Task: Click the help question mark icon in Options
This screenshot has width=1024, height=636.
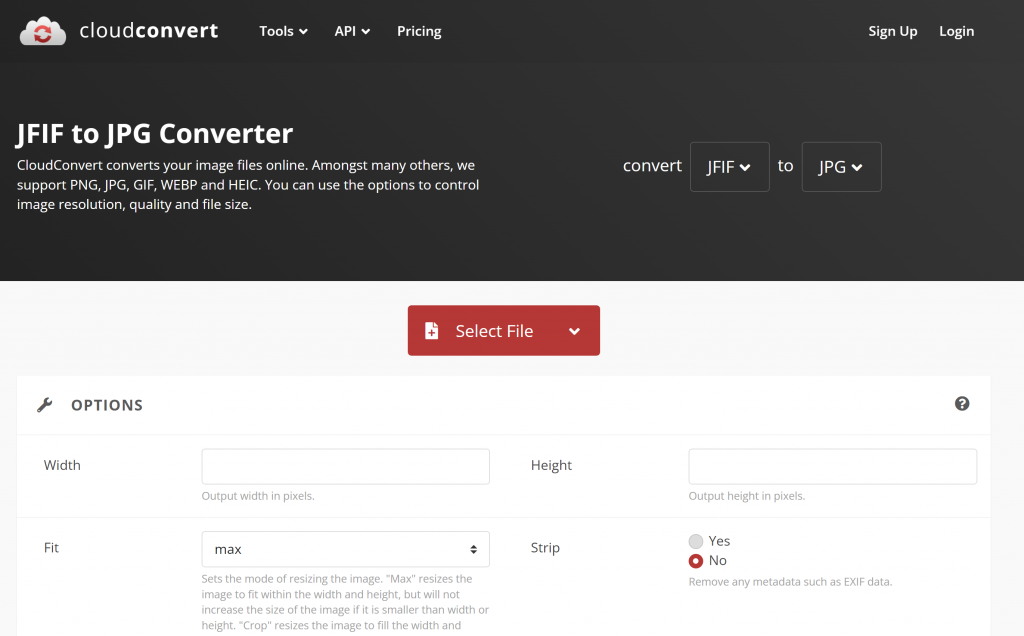Action: pos(962,404)
